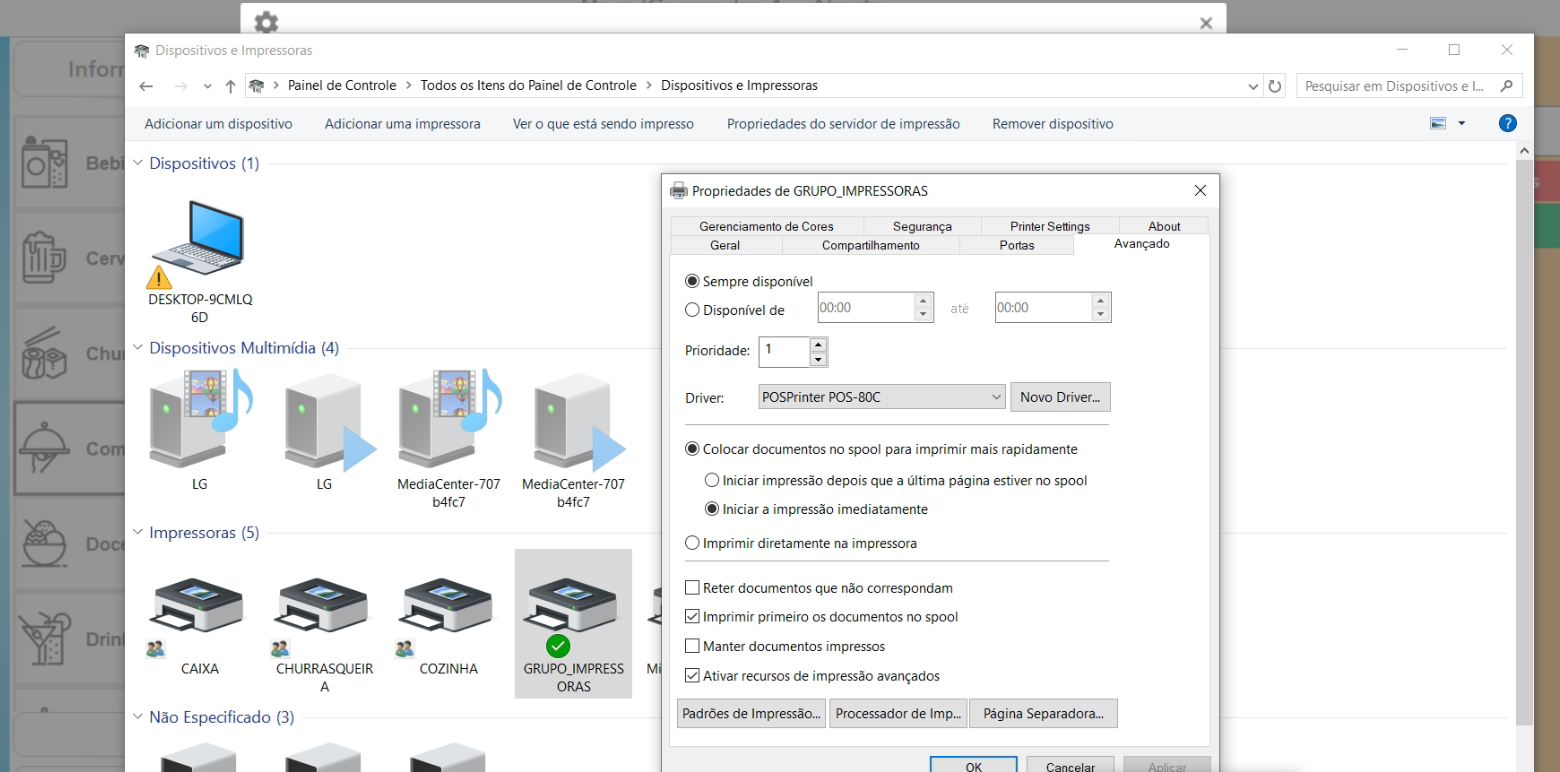Switch to the Portas tab
The image size is (1560, 772).
(1016, 245)
